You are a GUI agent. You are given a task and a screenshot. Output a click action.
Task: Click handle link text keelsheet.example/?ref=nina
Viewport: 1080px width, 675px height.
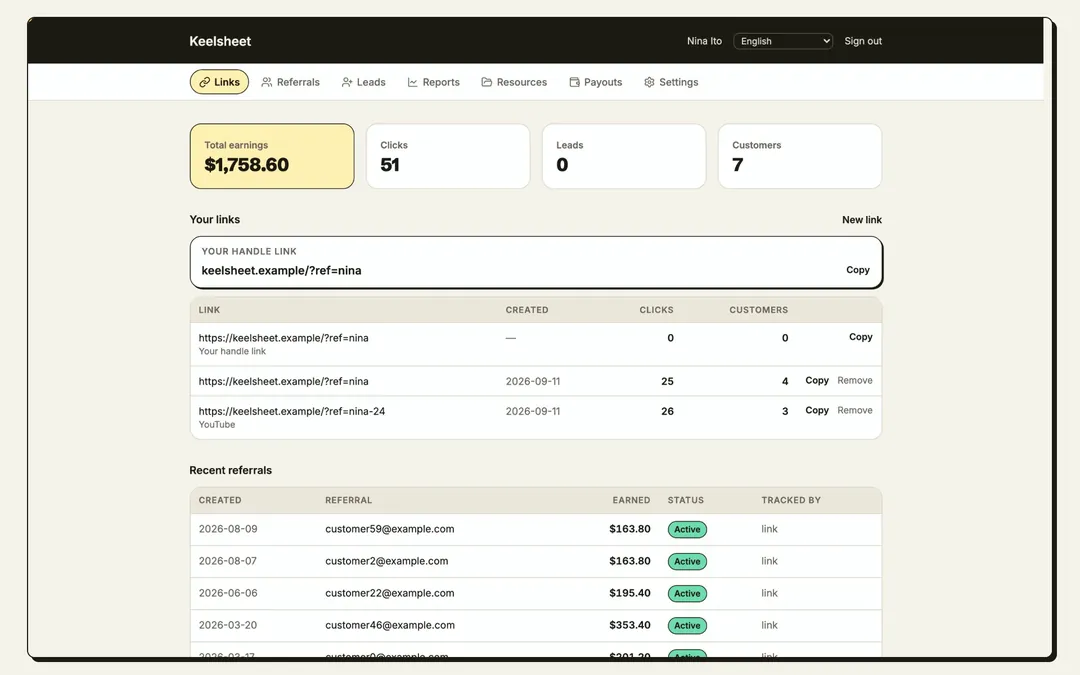281,271
